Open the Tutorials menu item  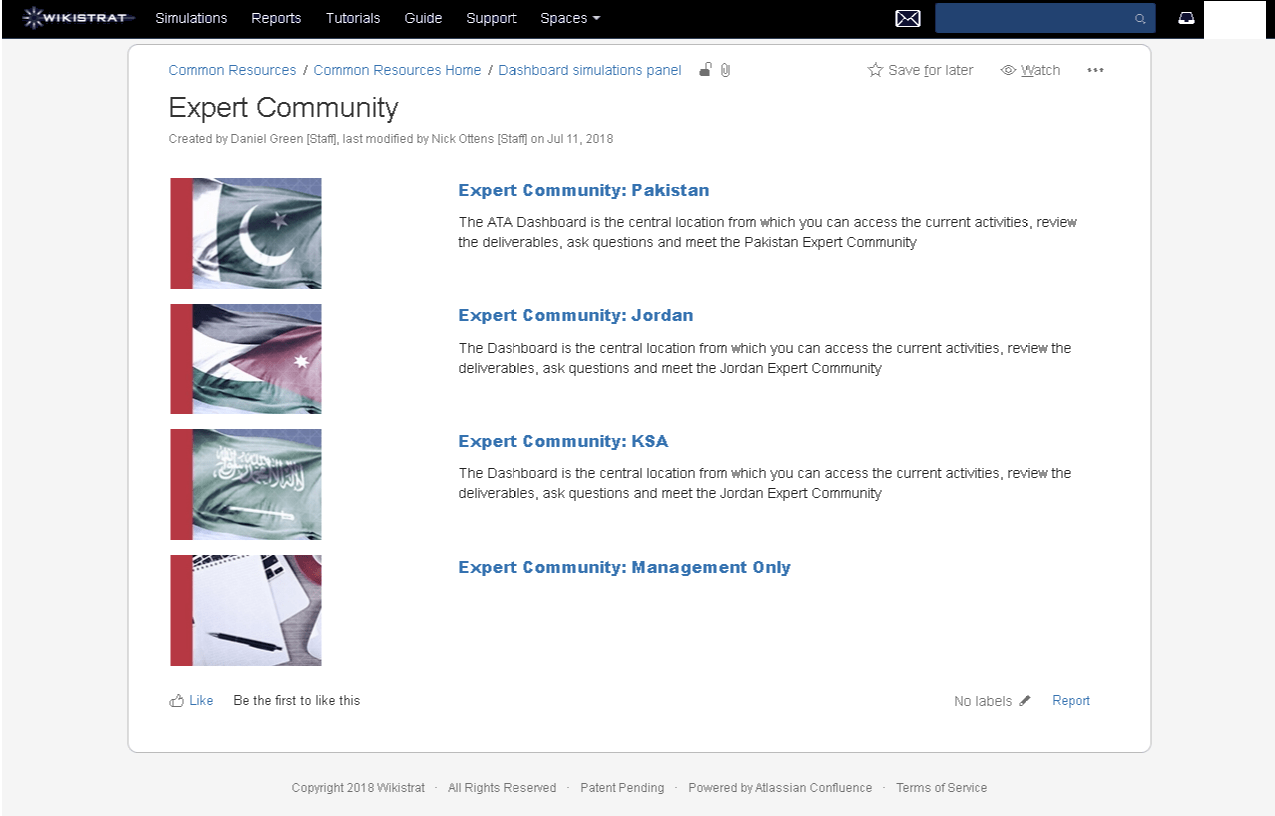pyautogui.click(x=353, y=18)
